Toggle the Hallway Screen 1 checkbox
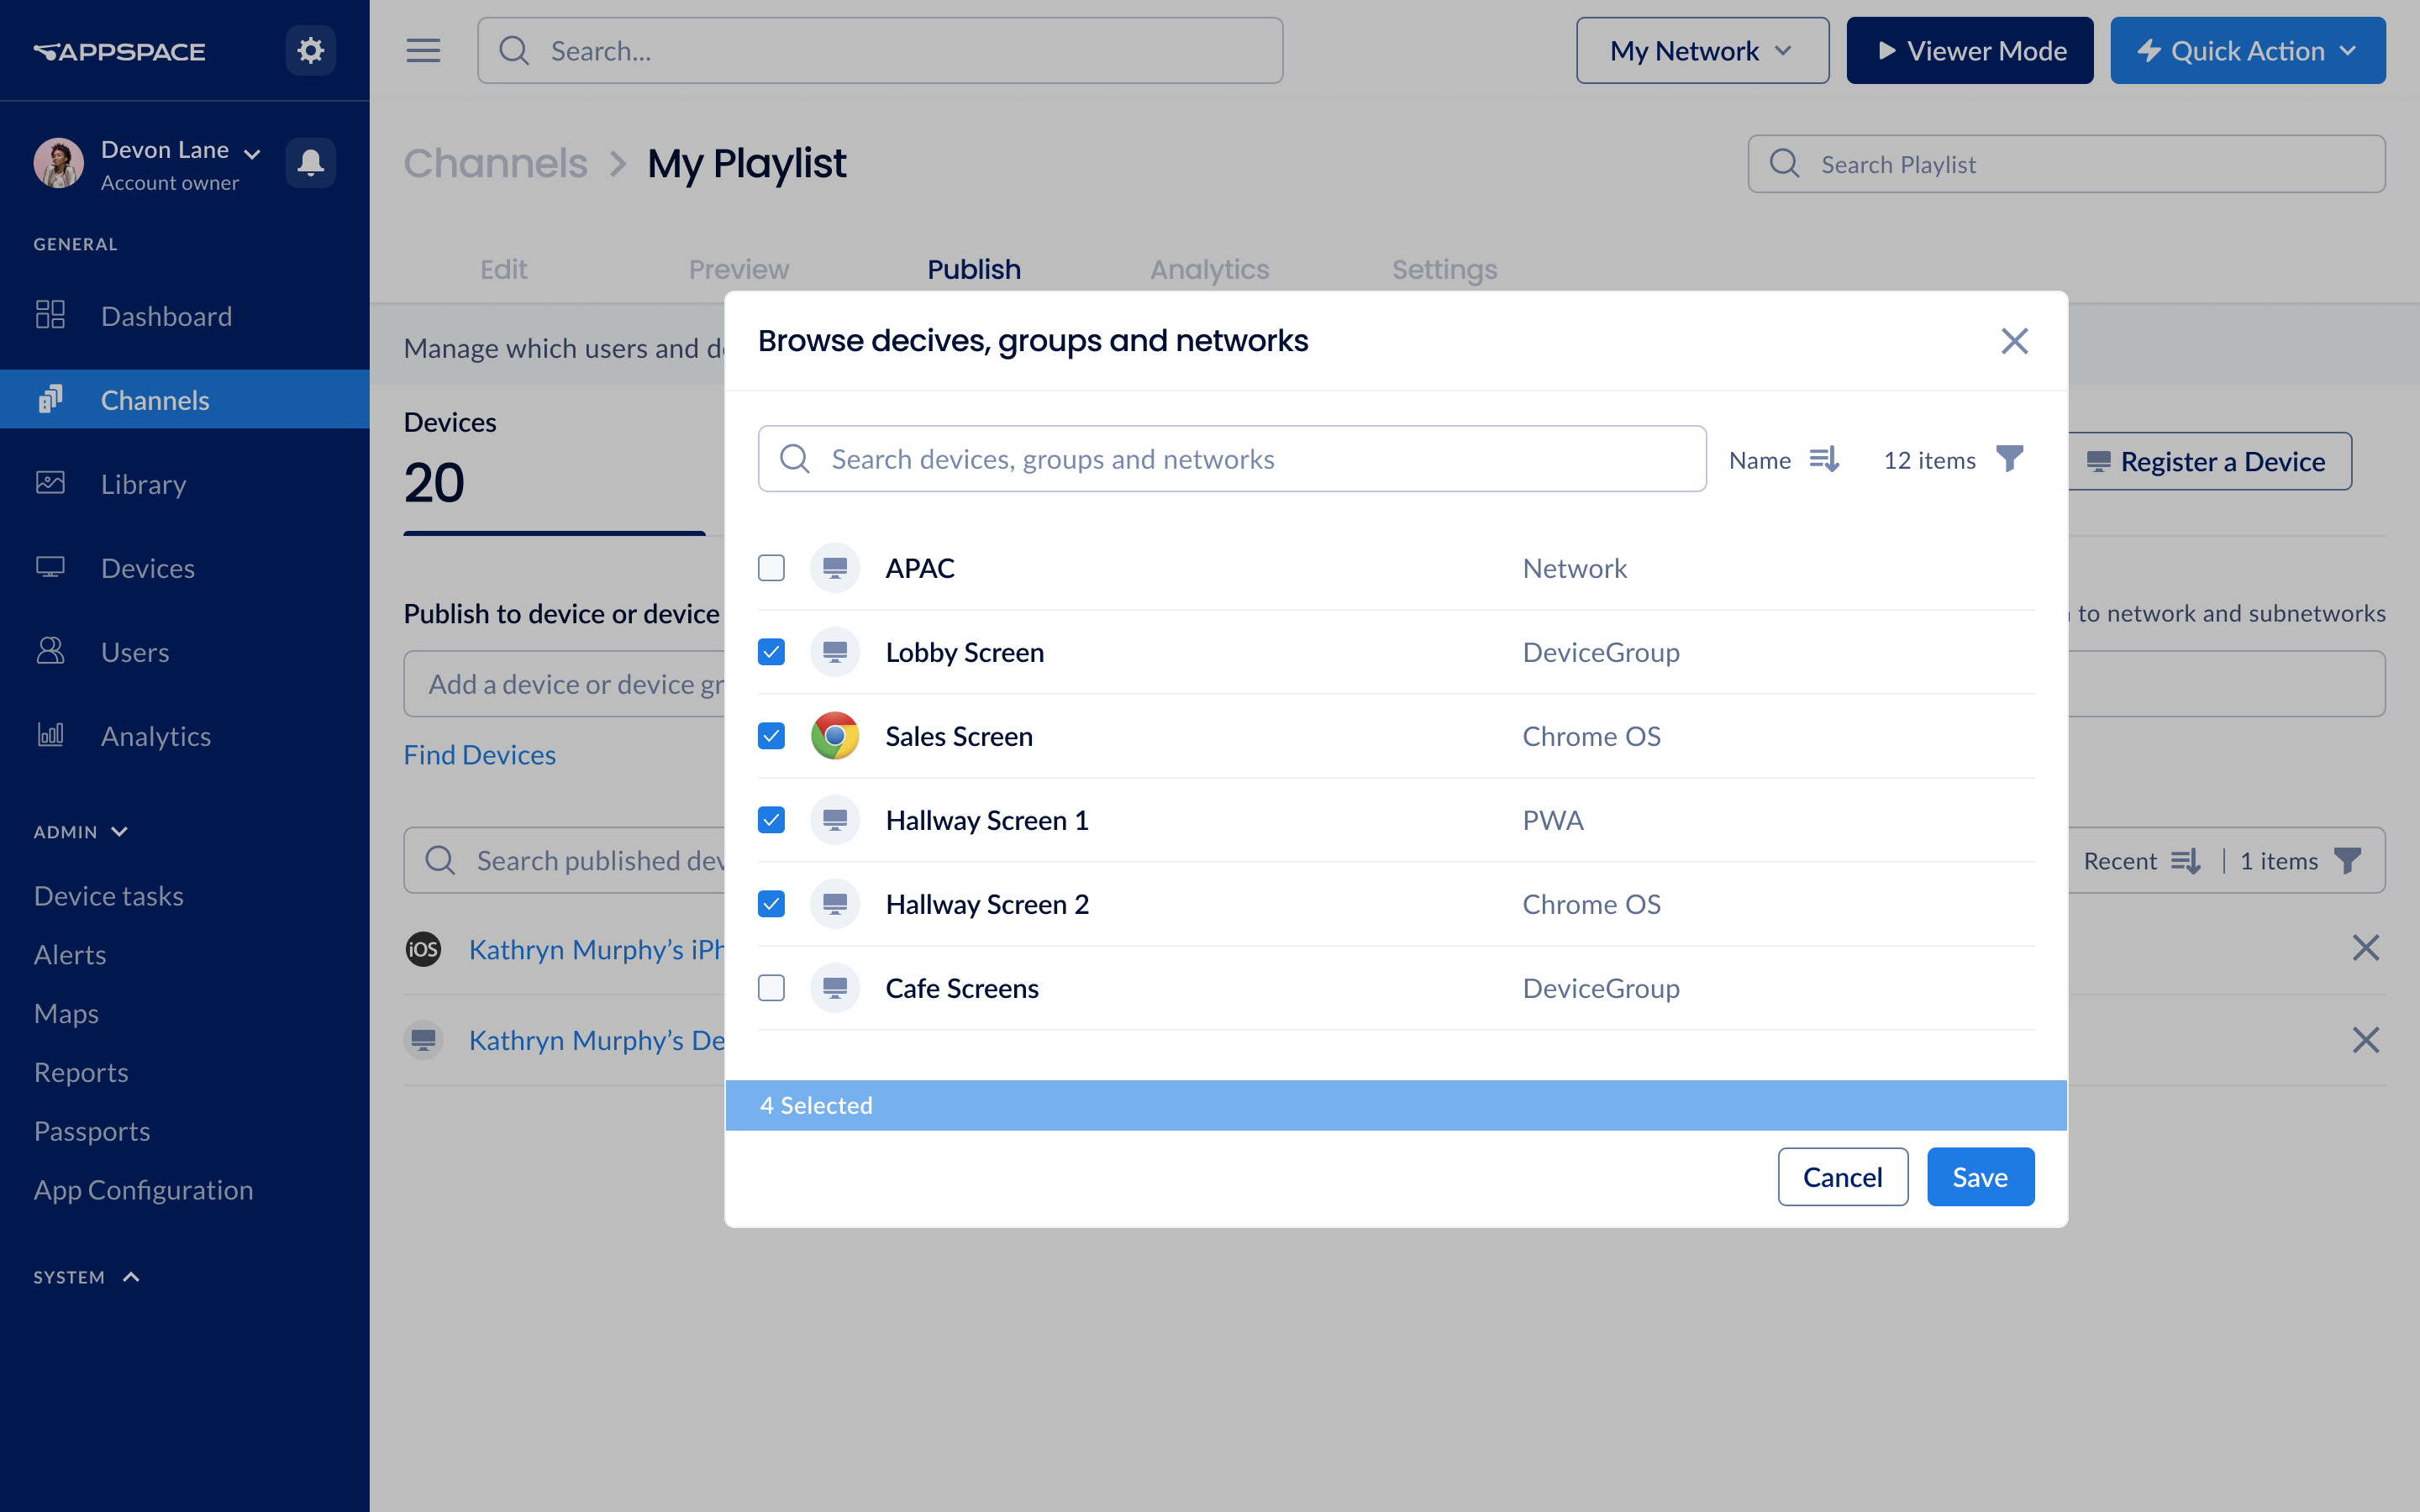The image size is (2420, 1512). (x=772, y=819)
